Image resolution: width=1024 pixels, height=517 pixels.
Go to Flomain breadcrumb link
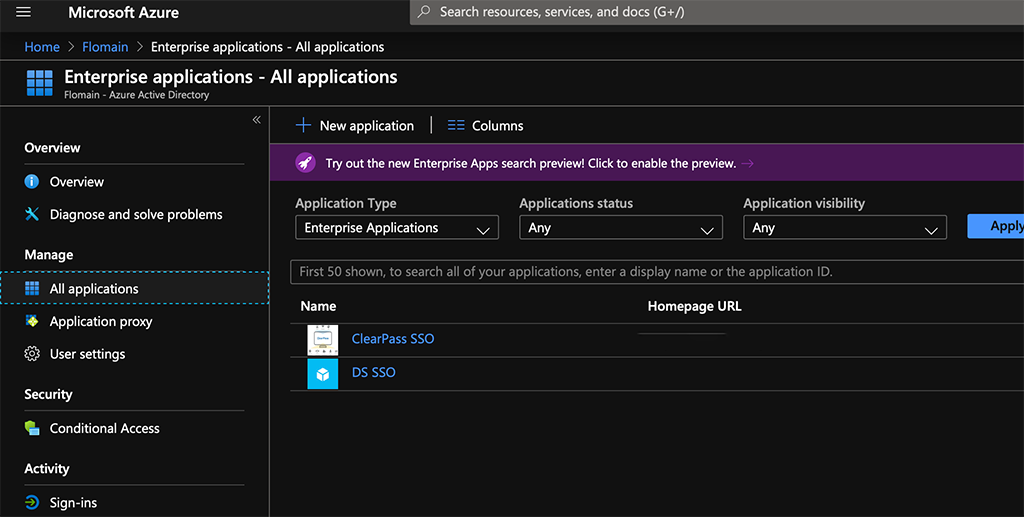(x=105, y=47)
